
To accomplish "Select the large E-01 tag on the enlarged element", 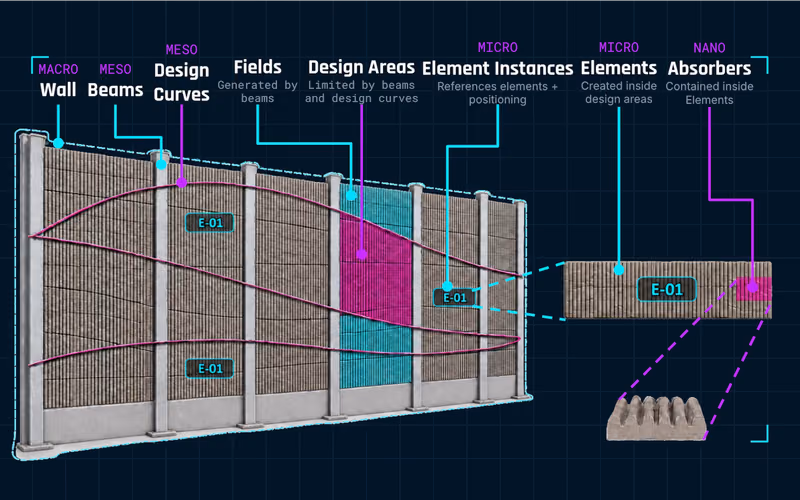I will click(666, 289).
